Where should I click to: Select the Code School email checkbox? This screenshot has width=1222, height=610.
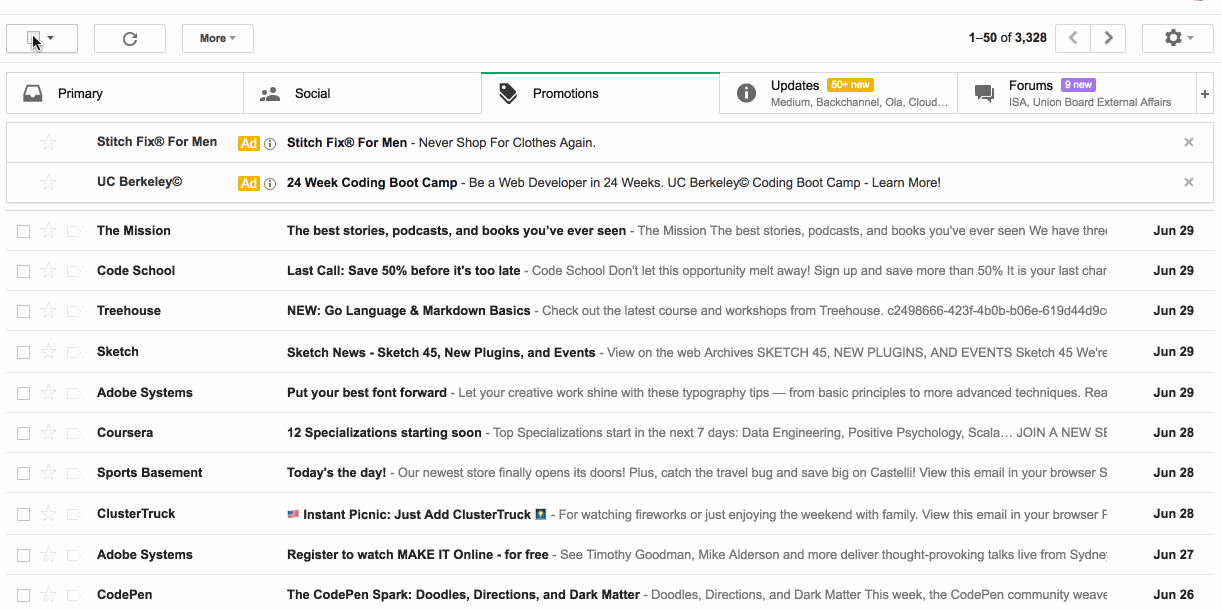[x=24, y=271]
